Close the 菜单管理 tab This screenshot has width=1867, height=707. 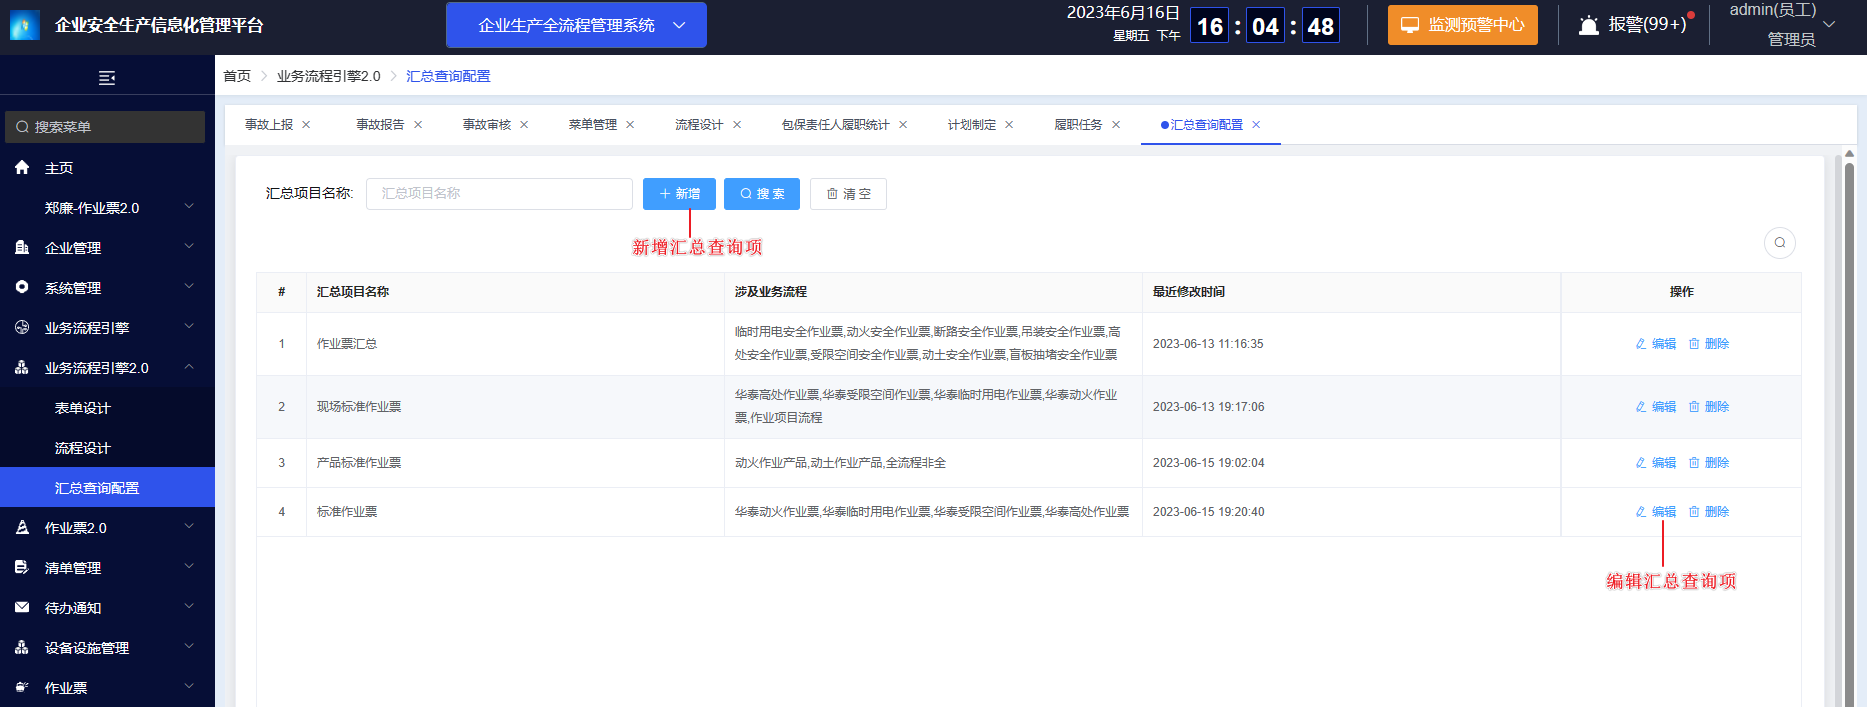click(x=630, y=125)
